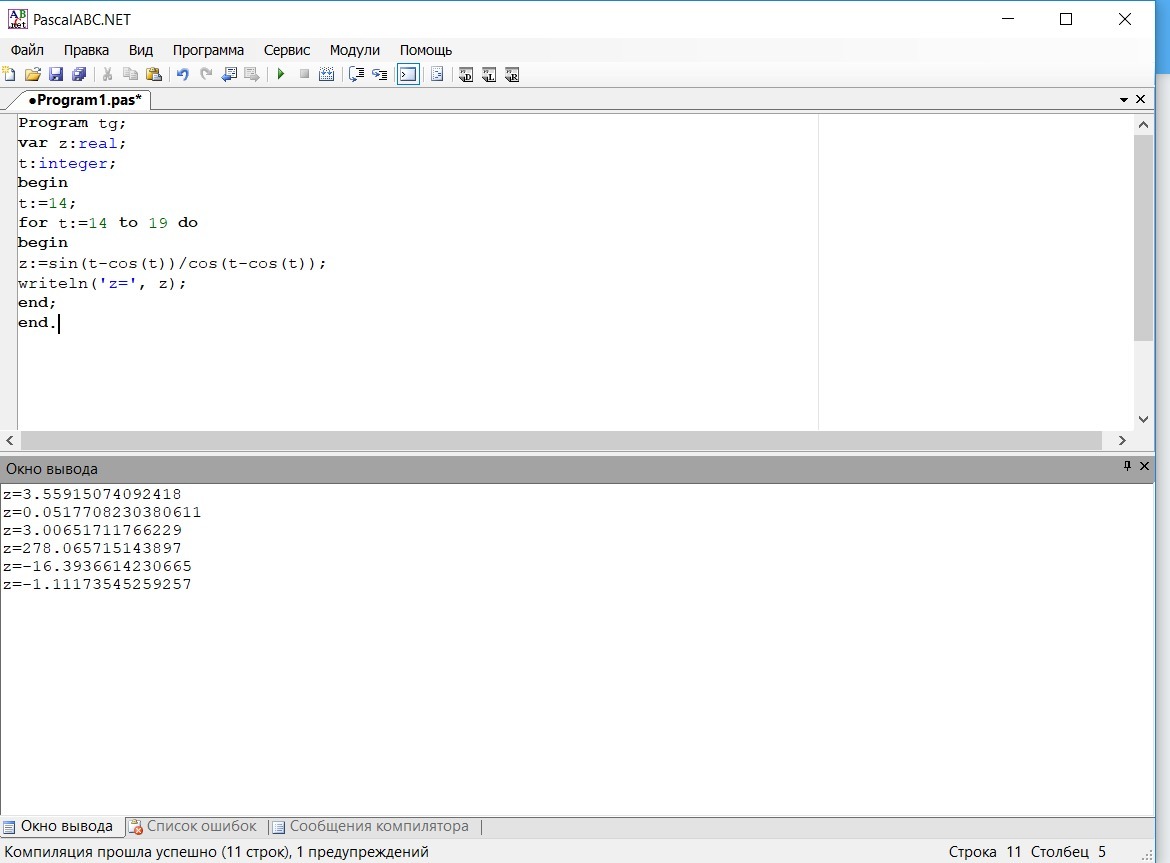Screen dimensions: 1170x863
Task: Click the editor scroll up arrow
Action: click(x=1143, y=125)
